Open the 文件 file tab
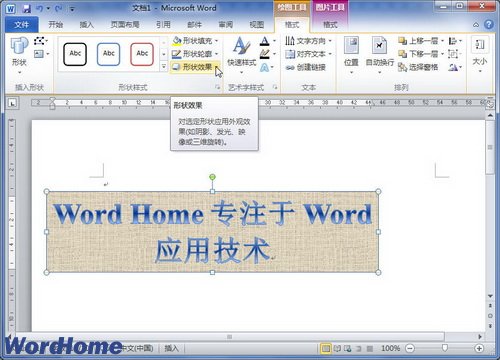The image size is (500, 360). point(21,25)
